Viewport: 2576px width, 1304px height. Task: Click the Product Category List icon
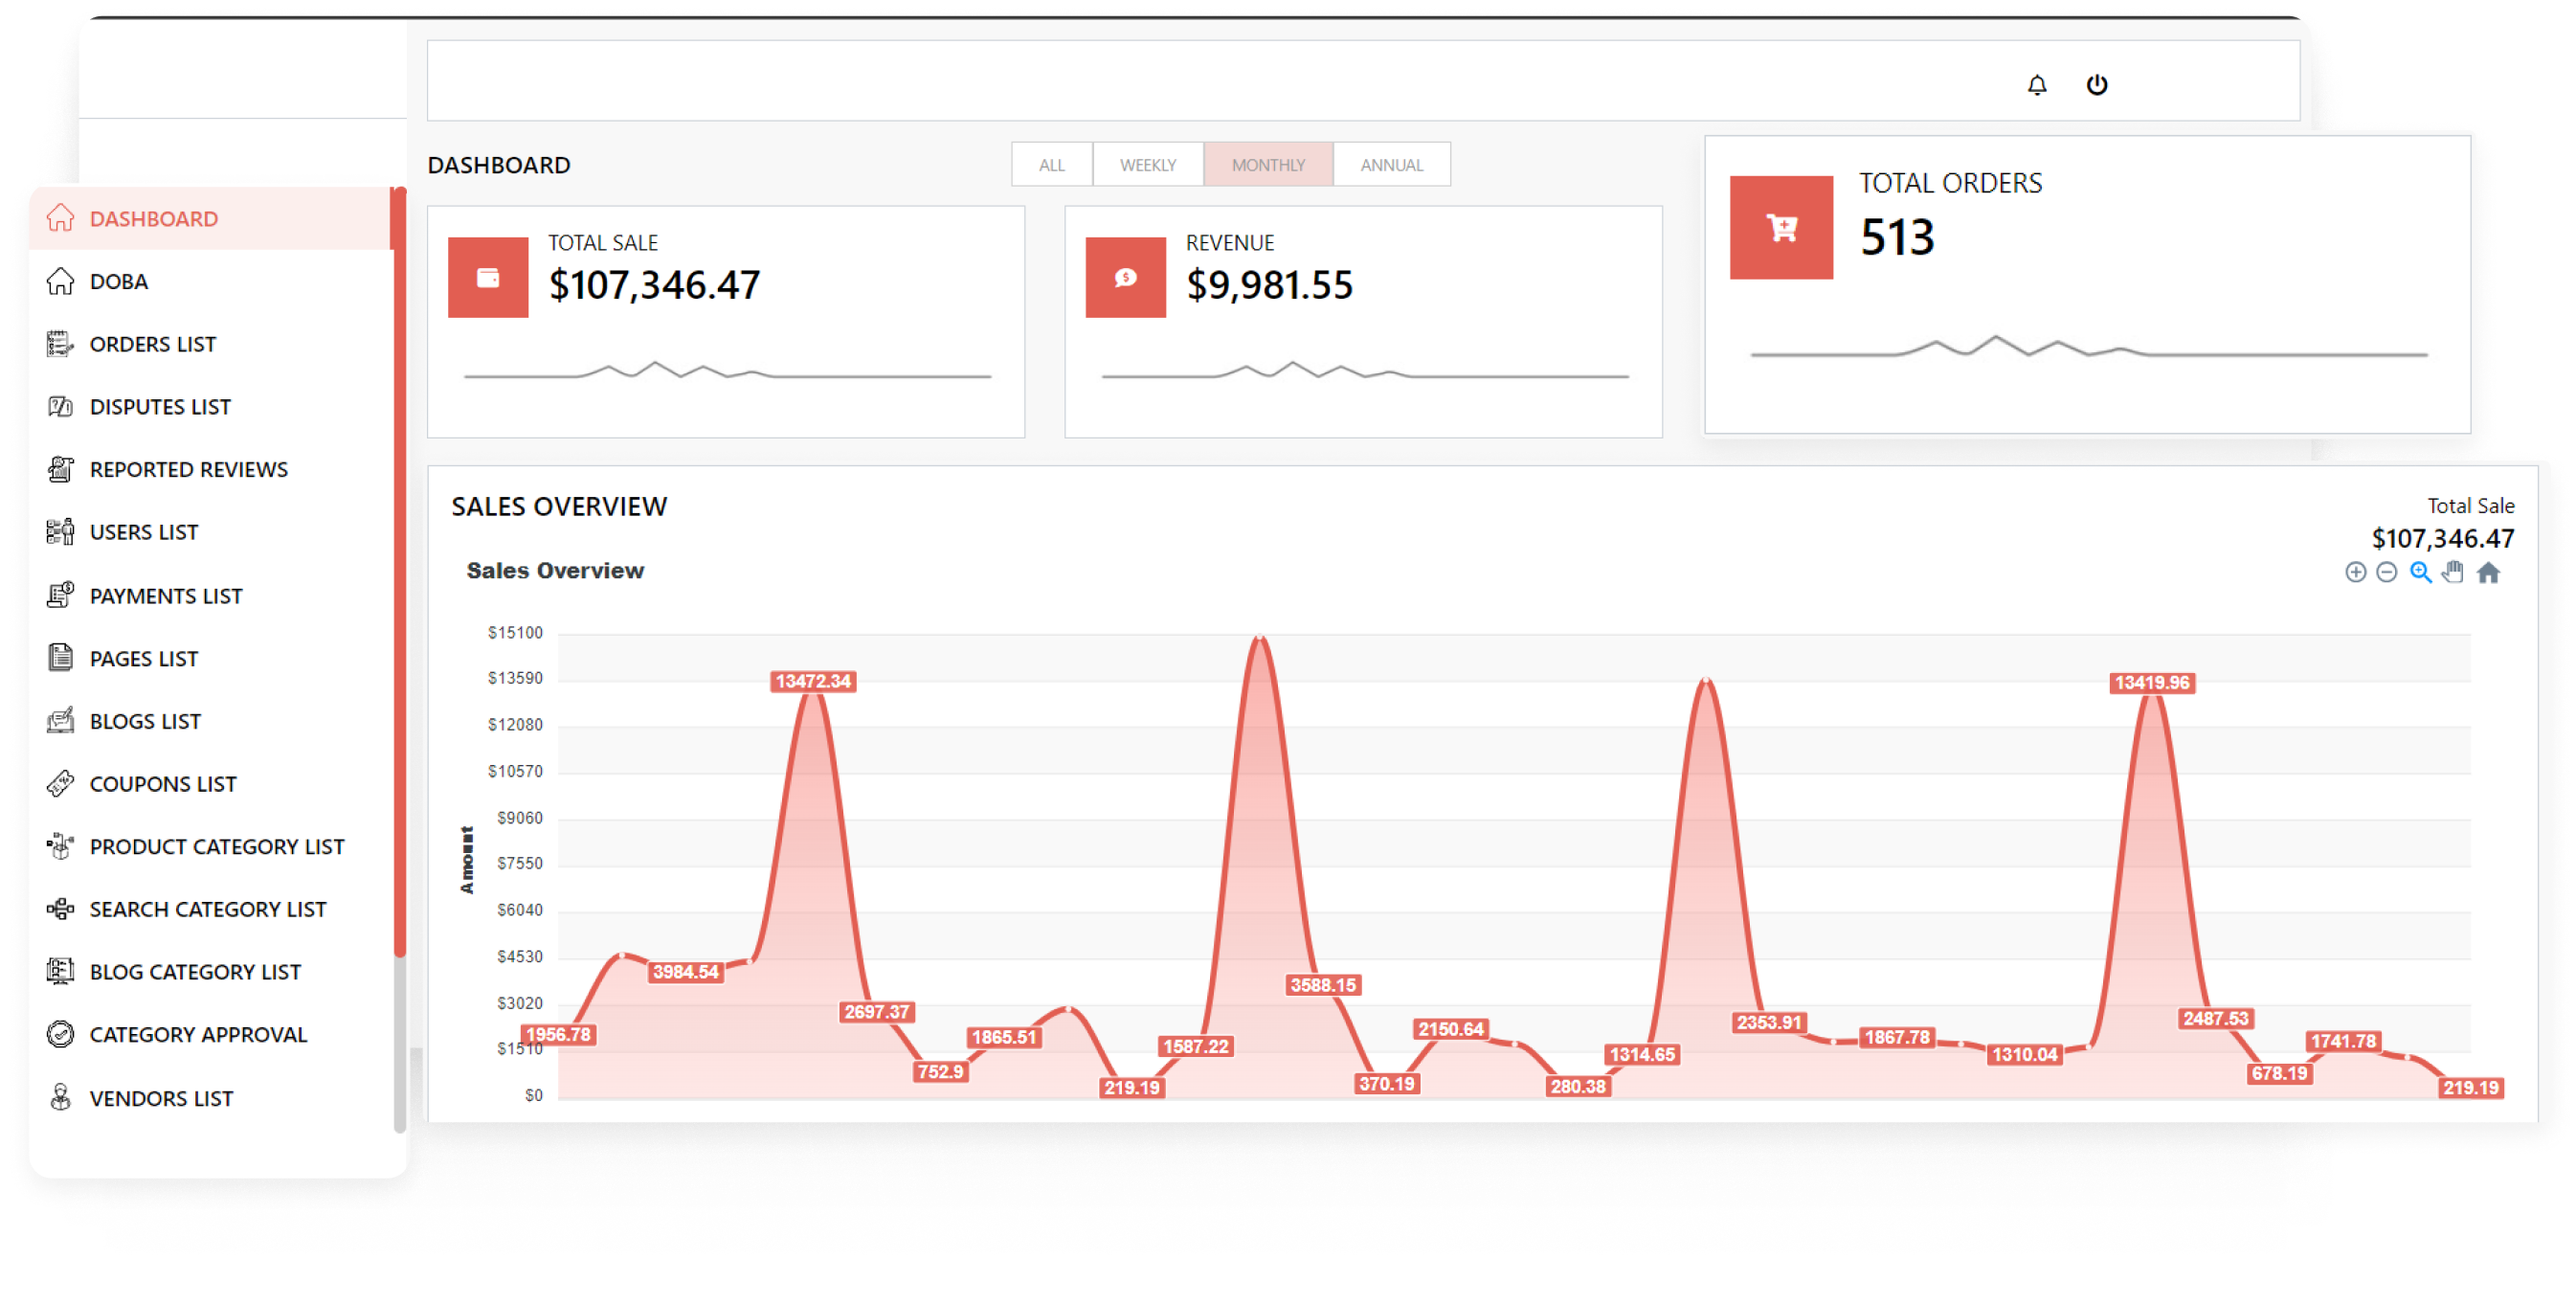pos(60,847)
